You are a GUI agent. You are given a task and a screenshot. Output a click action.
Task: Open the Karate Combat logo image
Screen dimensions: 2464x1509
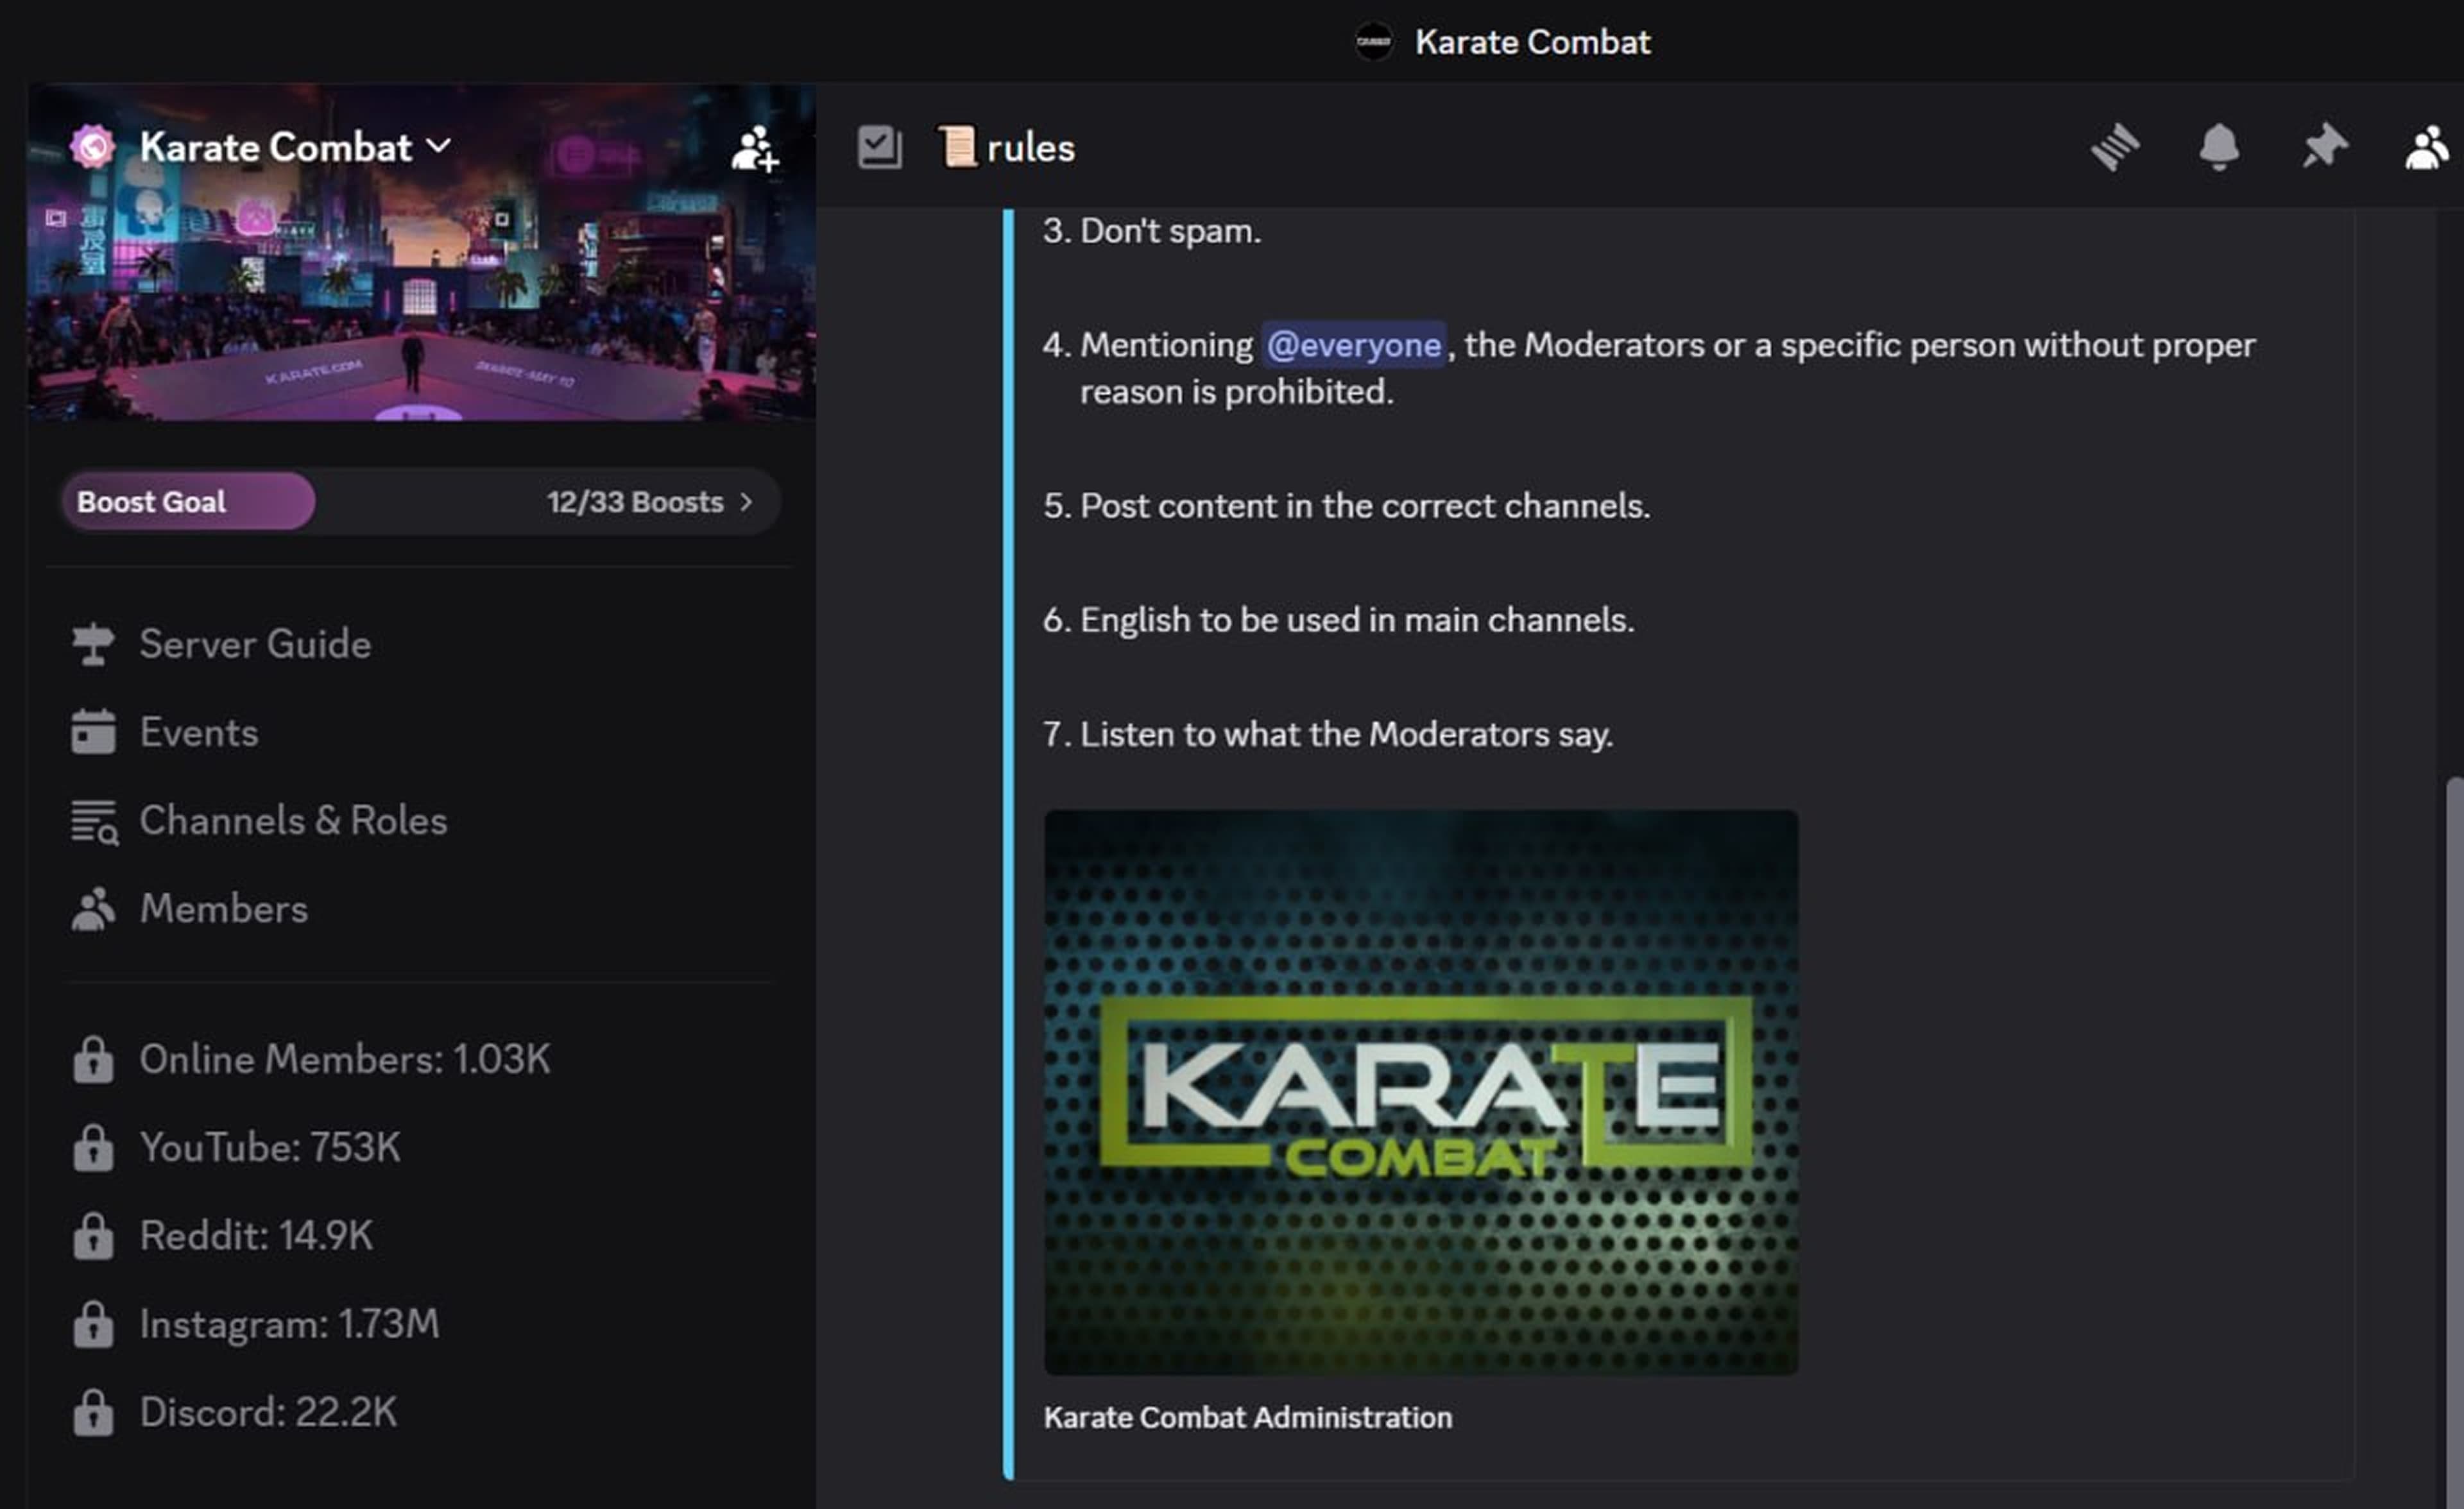point(1421,1092)
